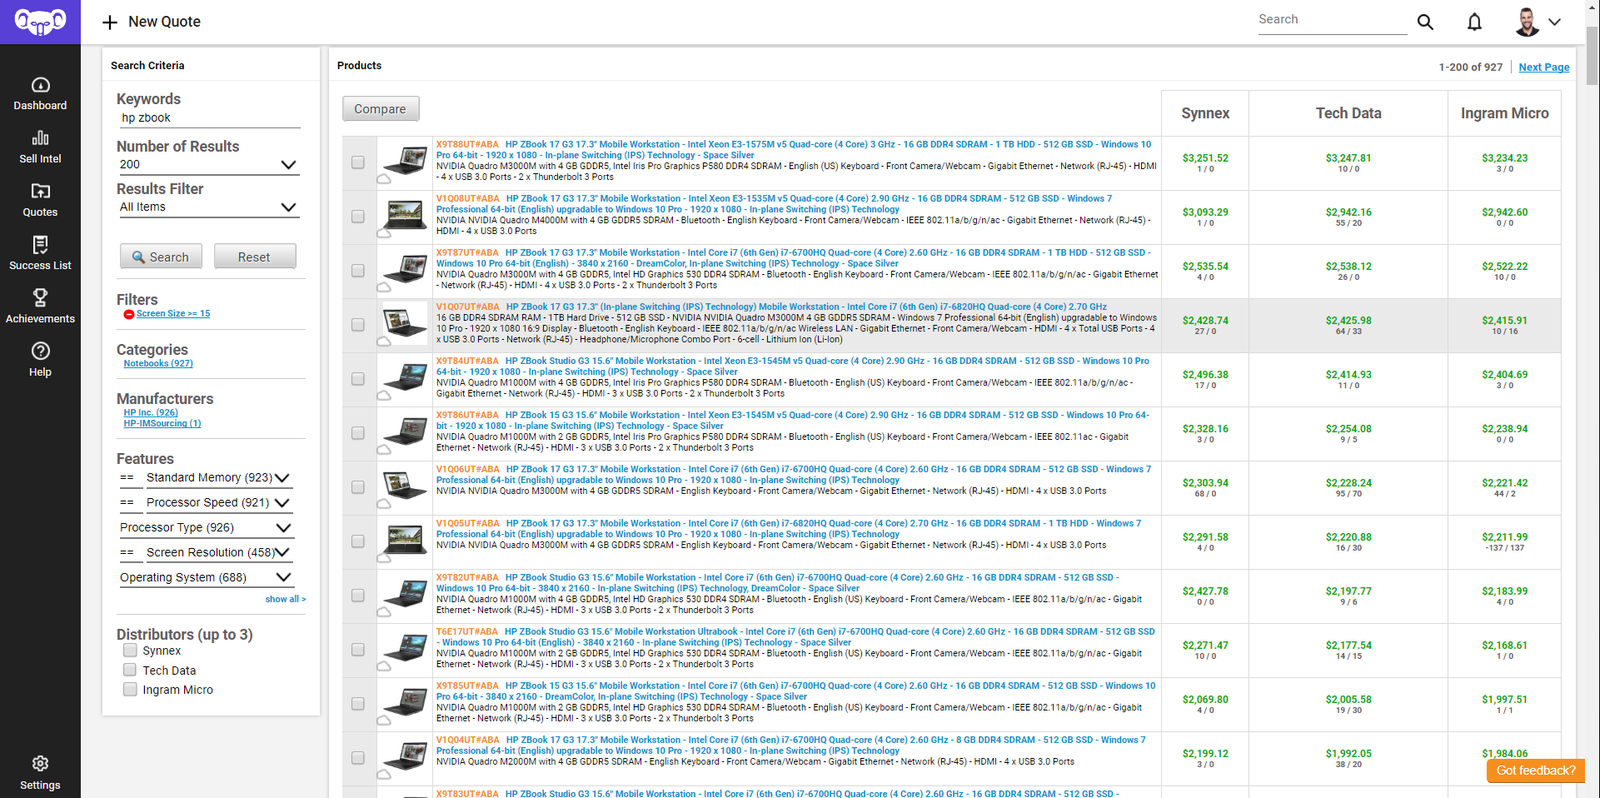The height and width of the screenshot is (798, 1600).
Task: Open the notifications bell
Action: [x=1474, y=22]
